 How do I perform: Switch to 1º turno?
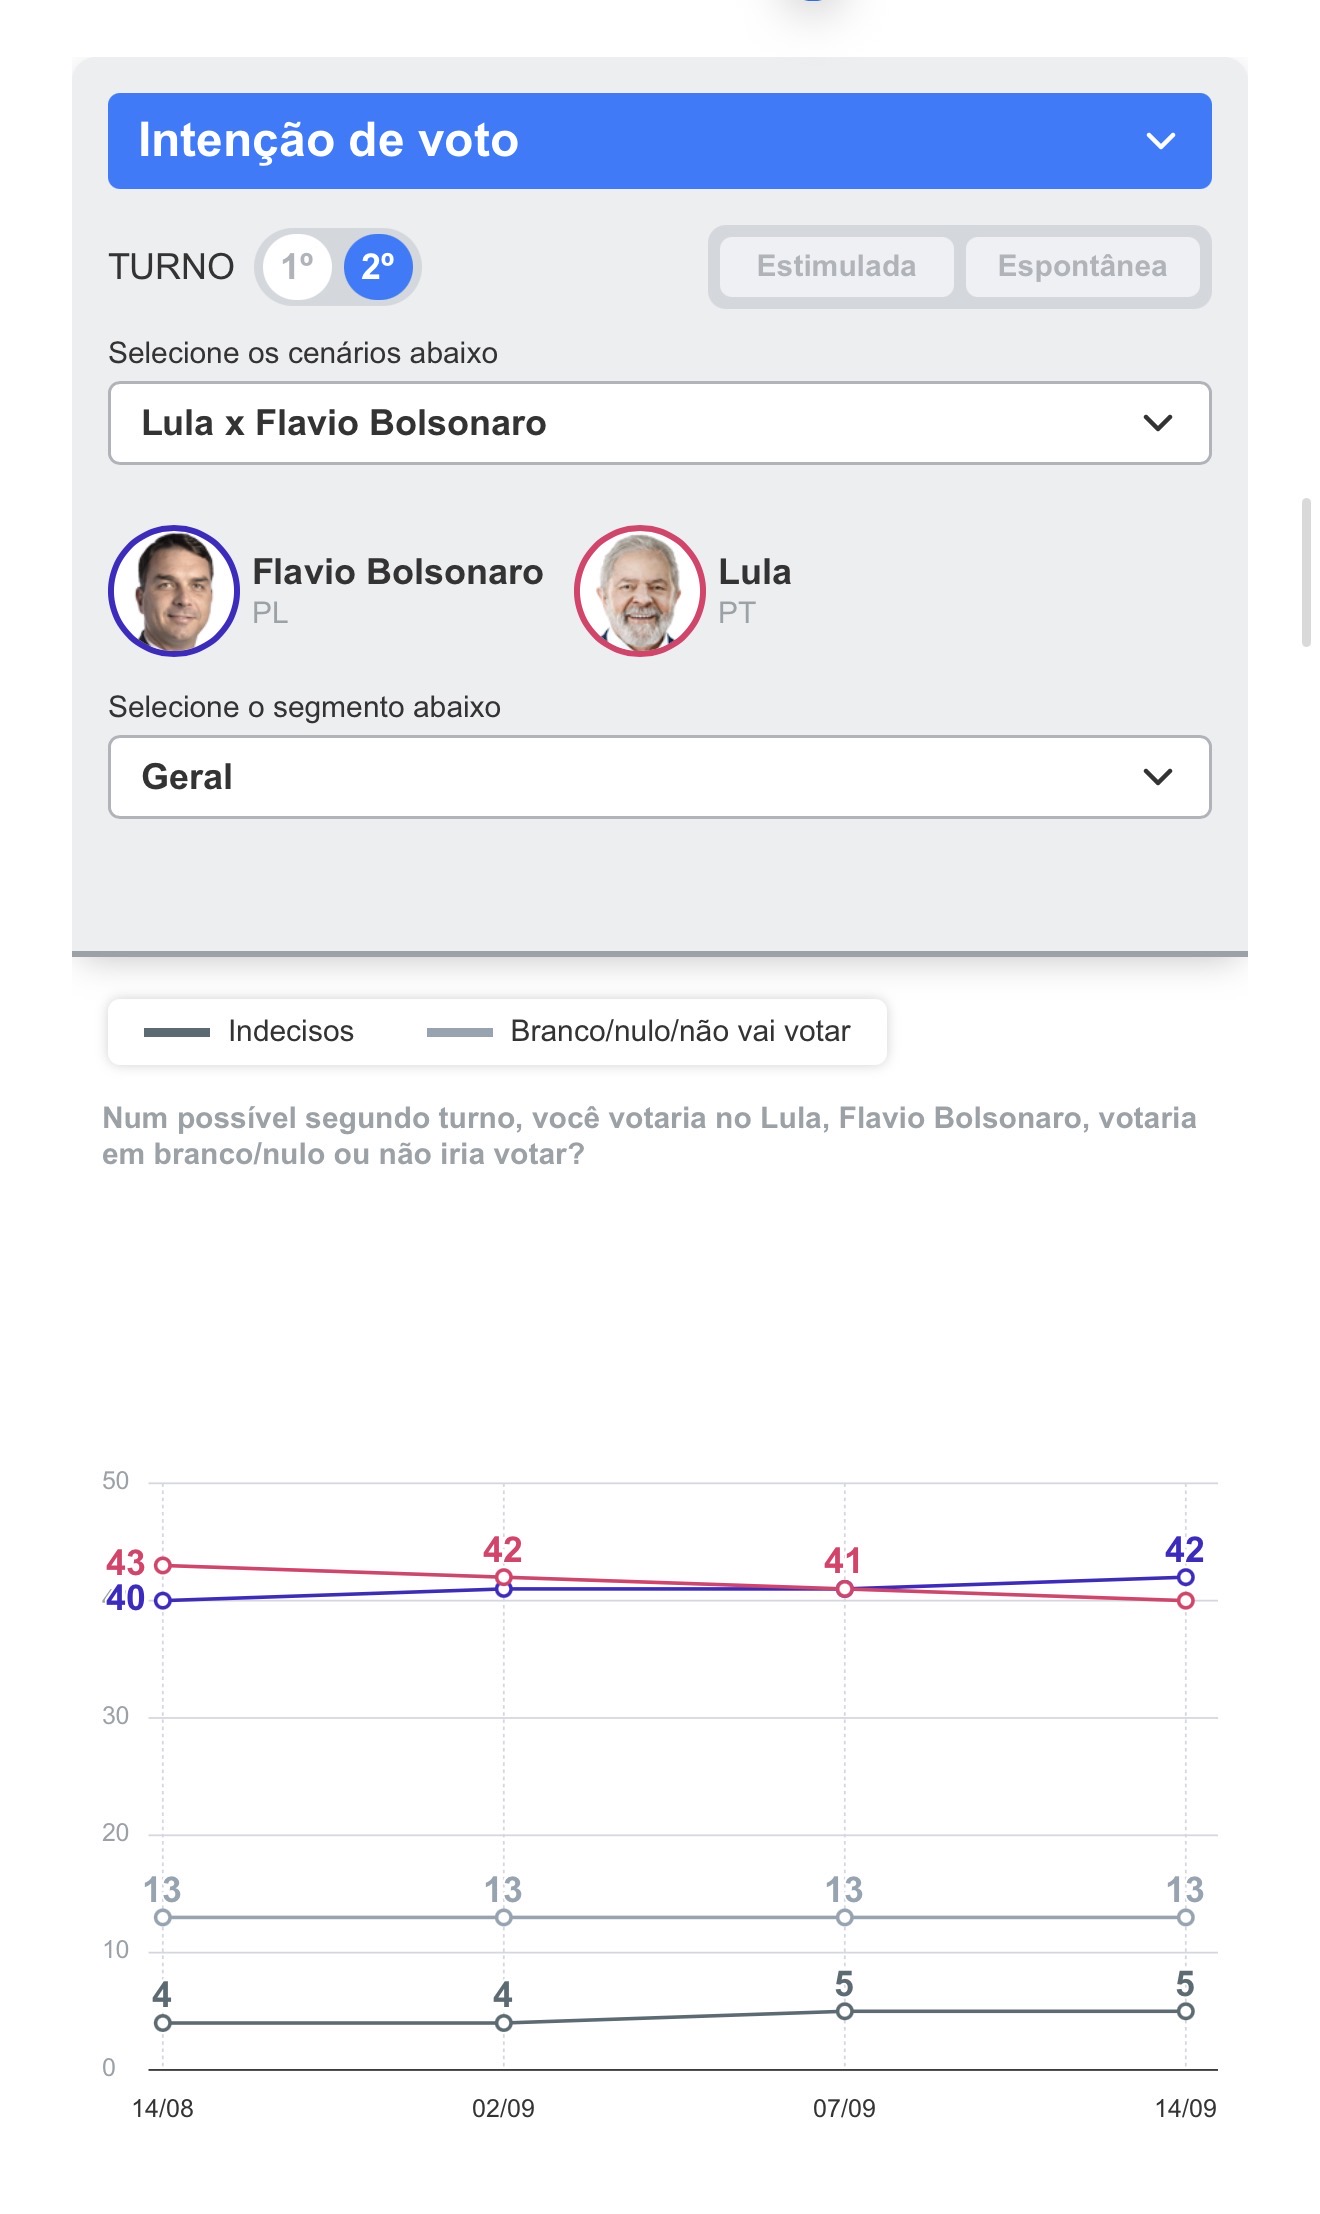tap(298, 267)
